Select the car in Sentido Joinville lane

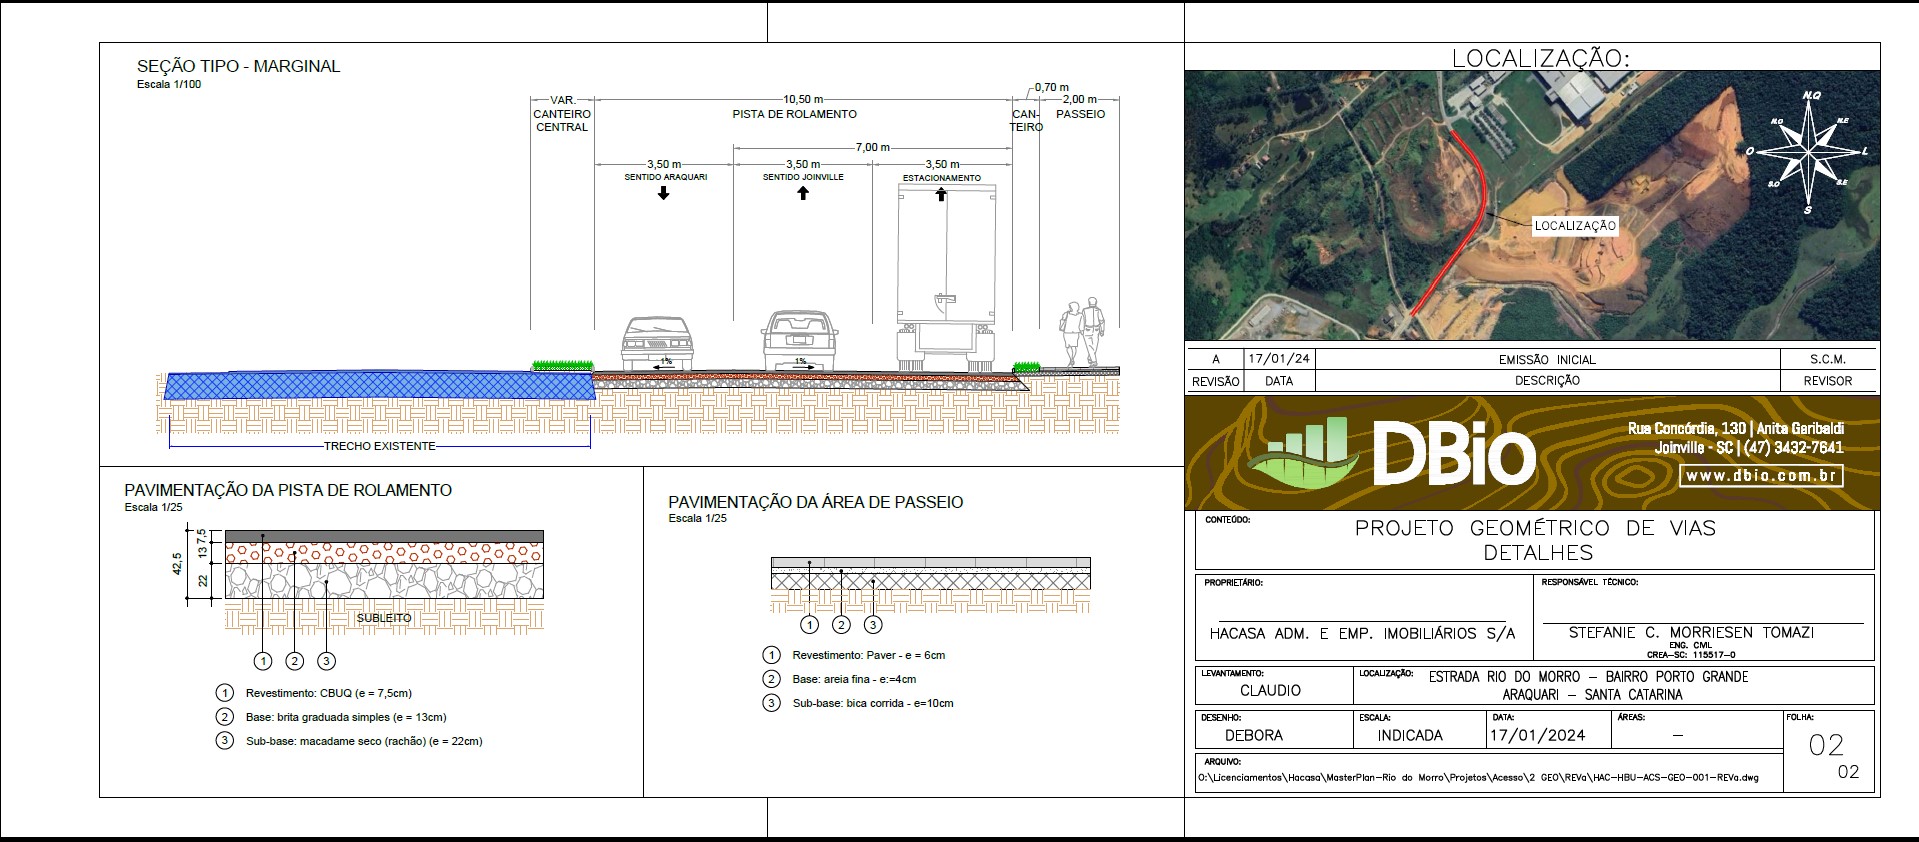[800, 341]
